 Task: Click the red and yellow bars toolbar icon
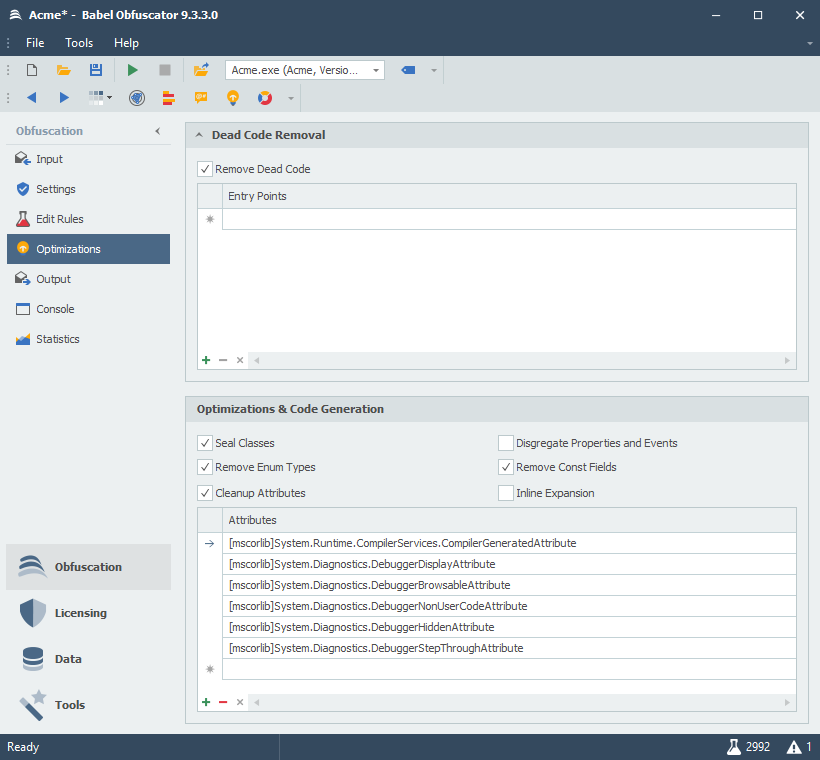tap(168, 98)
